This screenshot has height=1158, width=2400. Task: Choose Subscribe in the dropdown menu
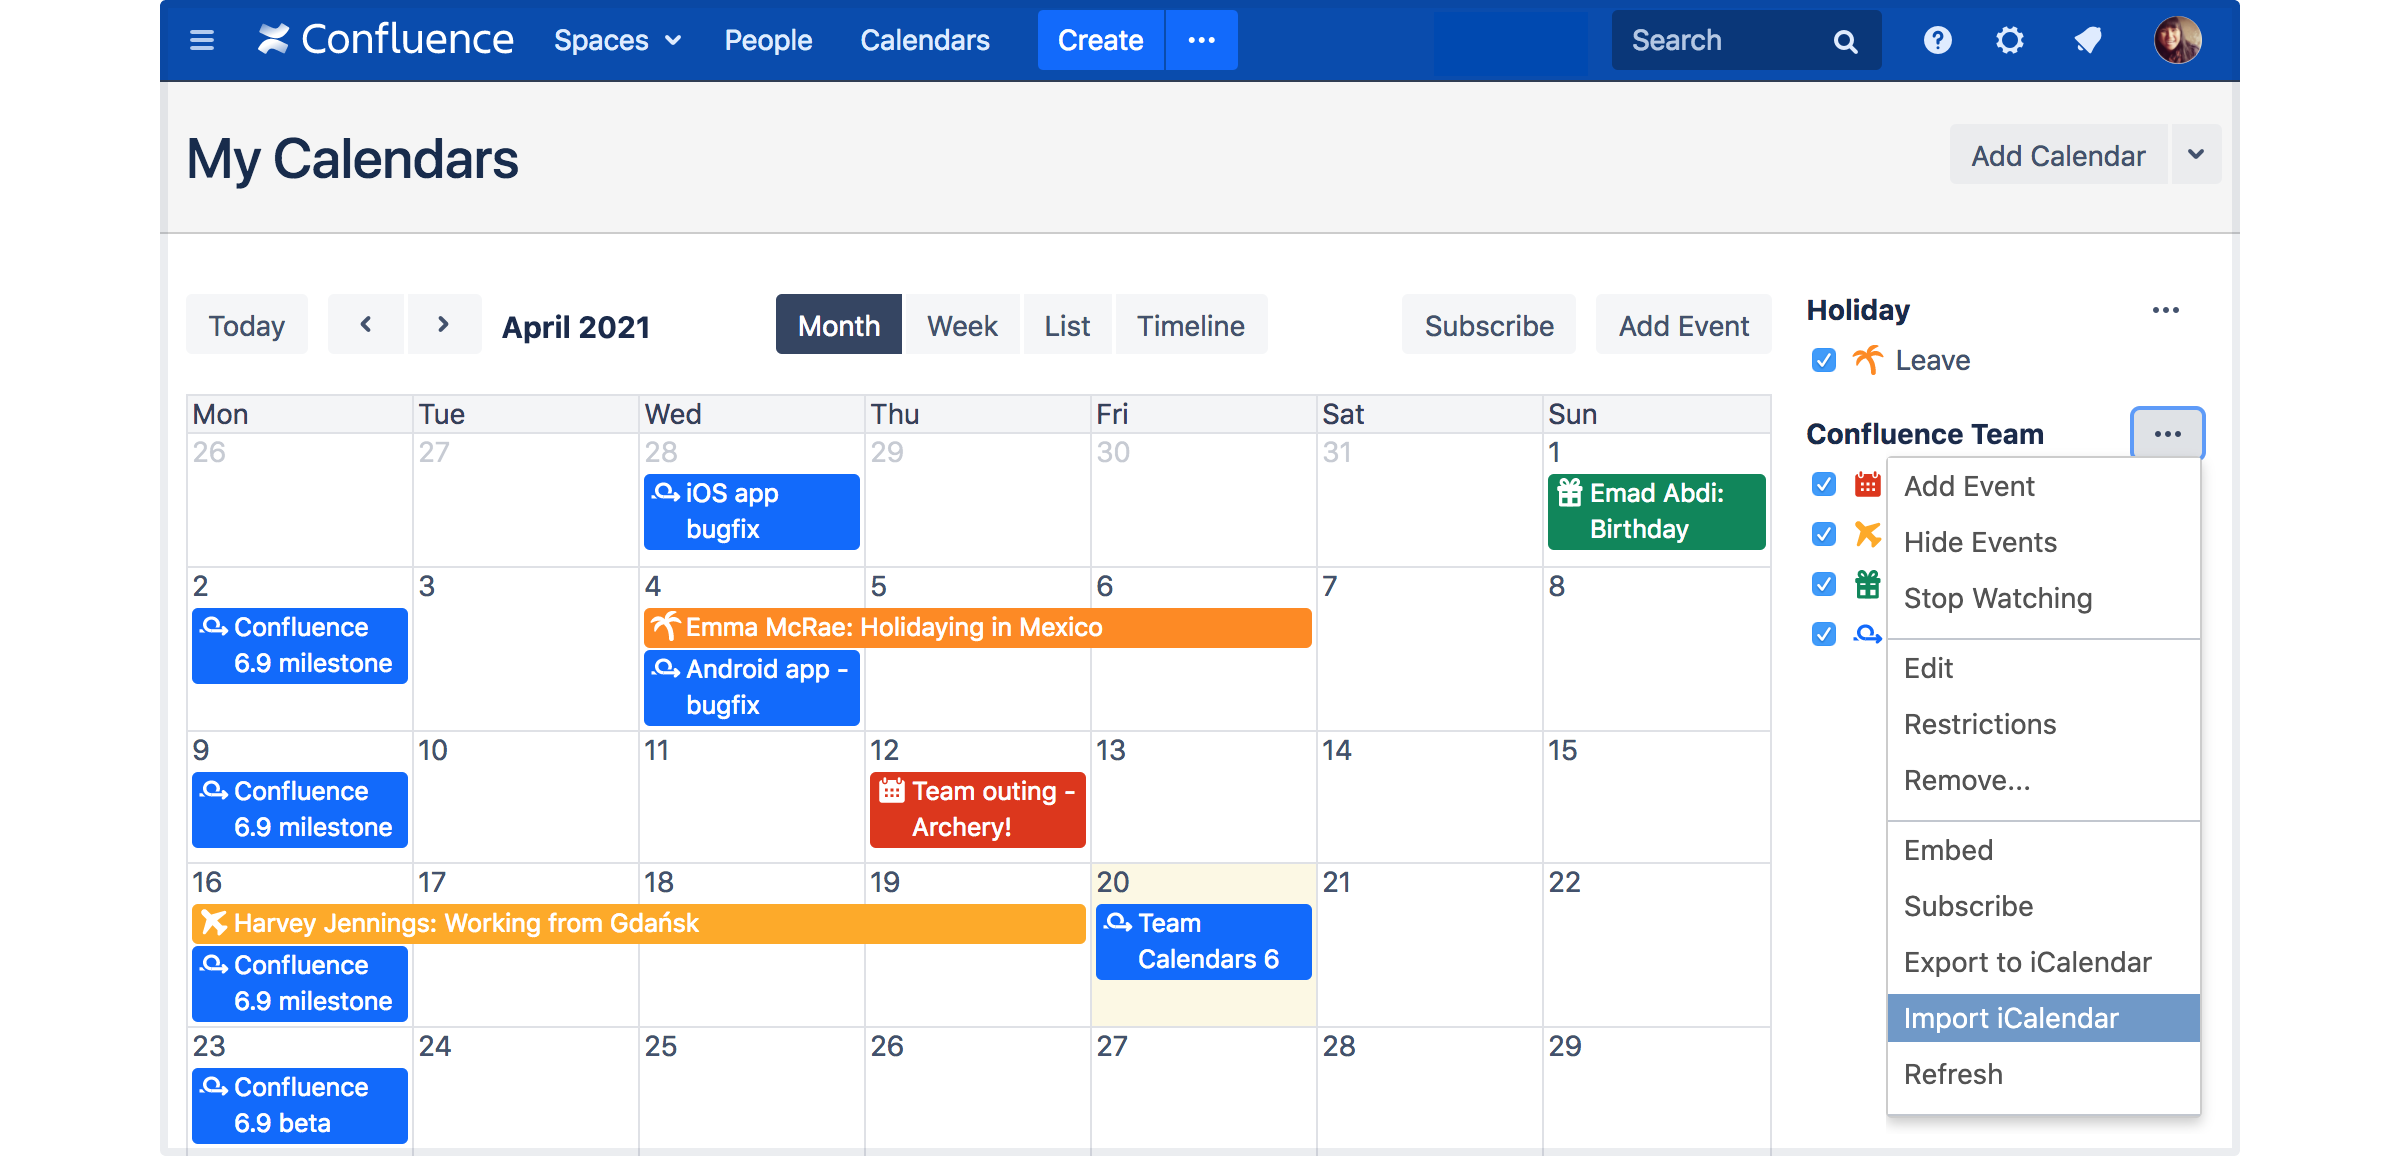2044,906
